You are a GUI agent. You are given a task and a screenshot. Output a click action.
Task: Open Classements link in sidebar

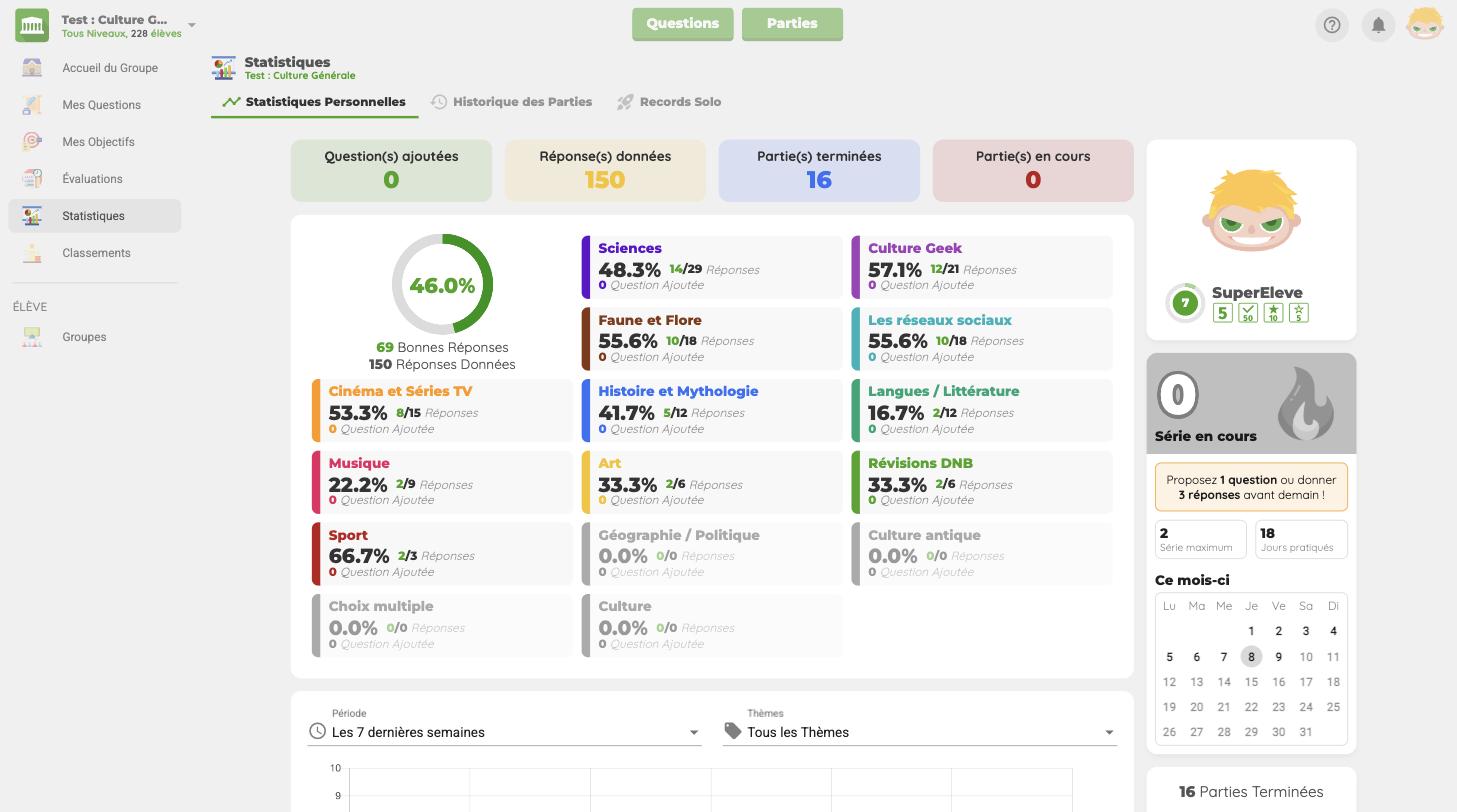[x=96, y=253]
